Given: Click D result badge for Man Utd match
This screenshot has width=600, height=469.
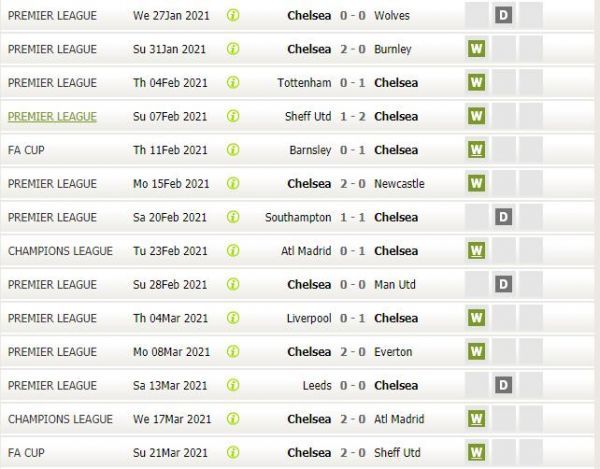Looking at the screenshot, I should (x=503, y=284).
